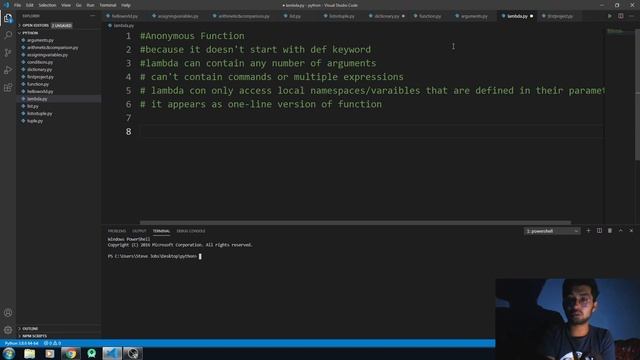Switch to the Output panel tab
This screenshot has width=640, height=360.
coord(139,231)
